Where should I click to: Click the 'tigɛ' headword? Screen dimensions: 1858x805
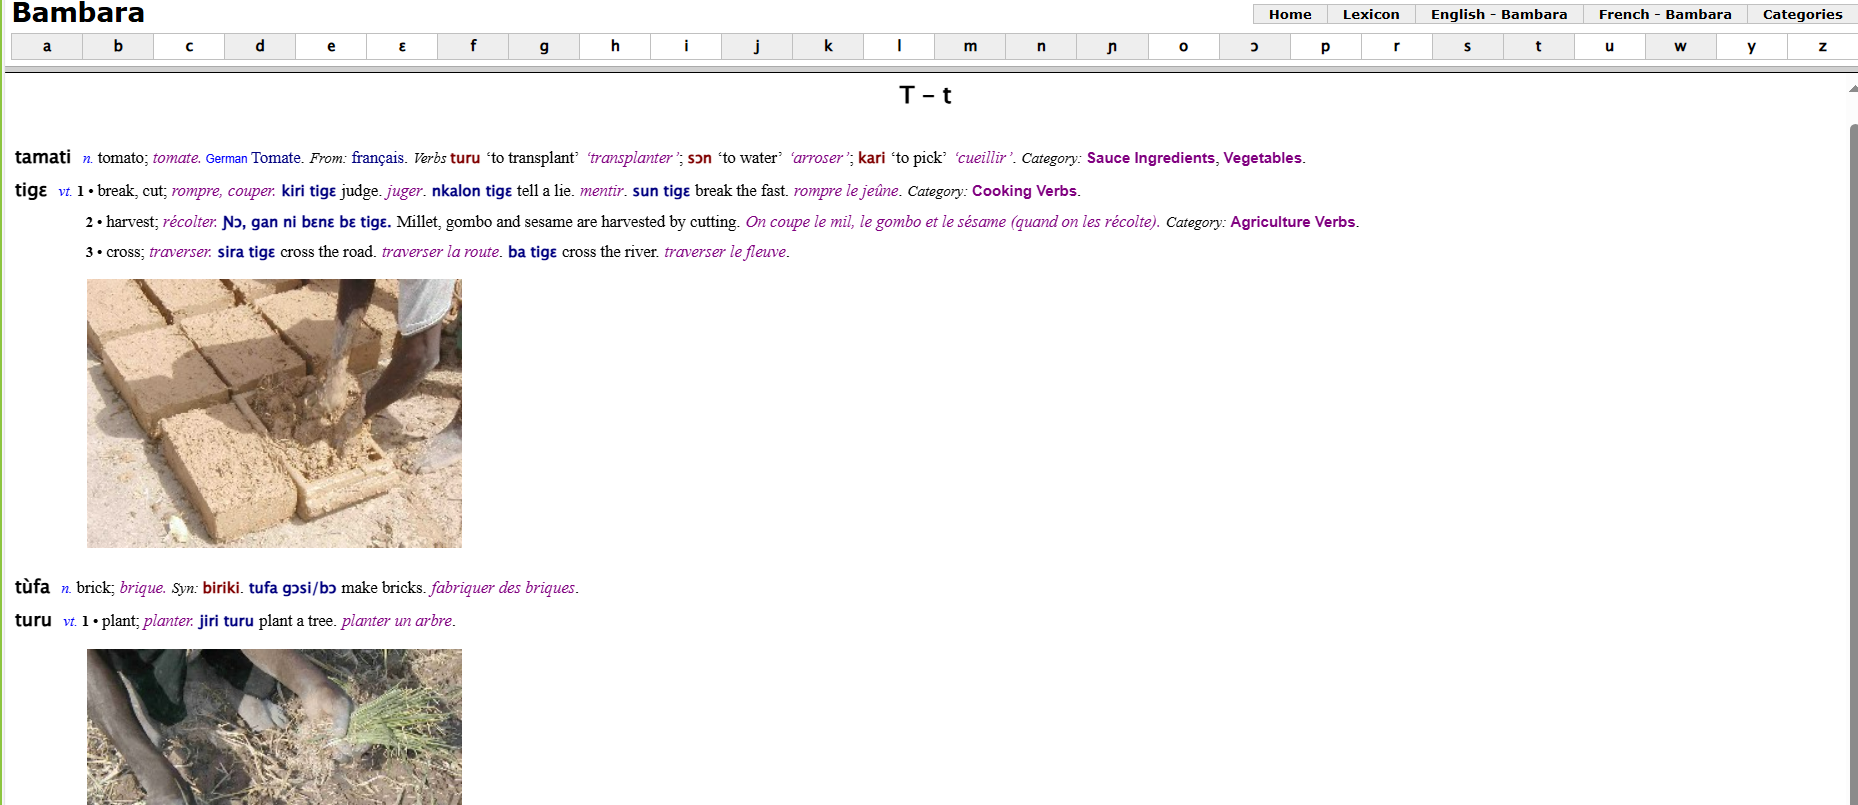(31, 190)
